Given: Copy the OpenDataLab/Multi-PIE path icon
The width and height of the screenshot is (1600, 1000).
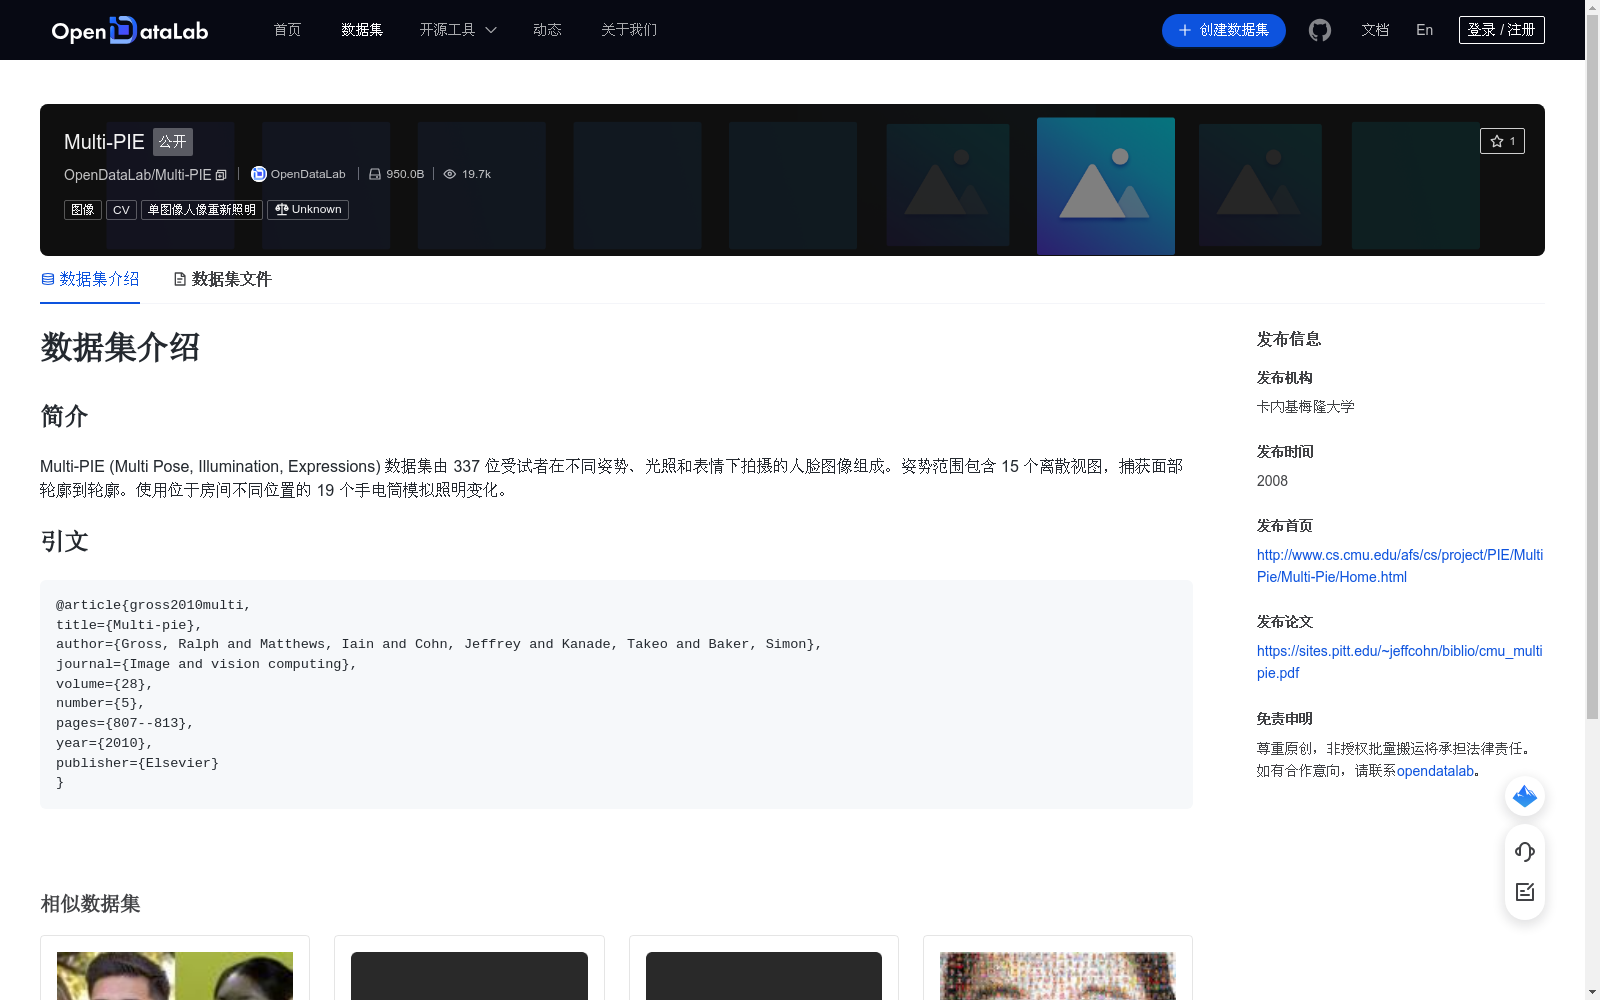Looking at the screenshot, I should pyautogui.click(x=221, y=175).
